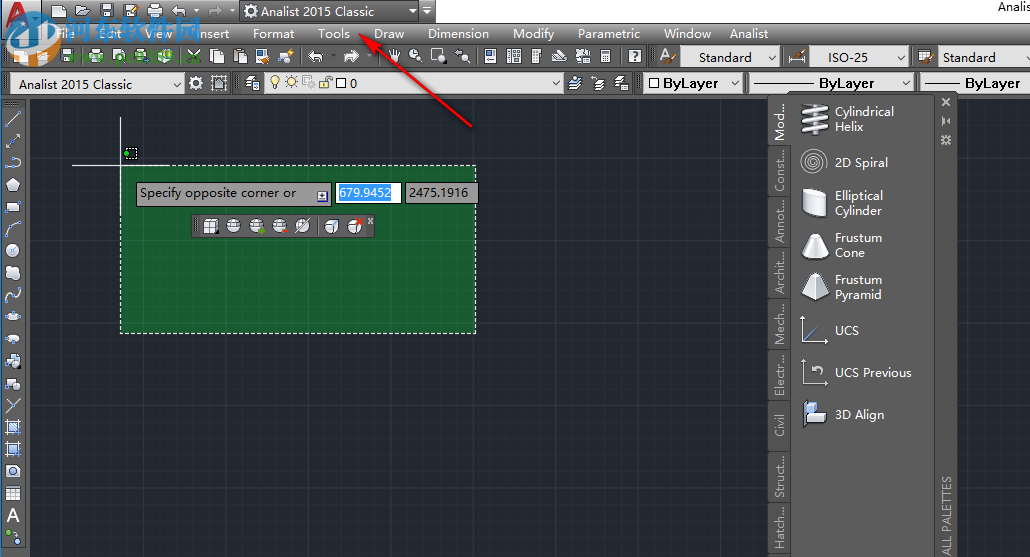Click the Table Style icon
This screenshot has width=1030, height=557.
(x=926, y=57)
